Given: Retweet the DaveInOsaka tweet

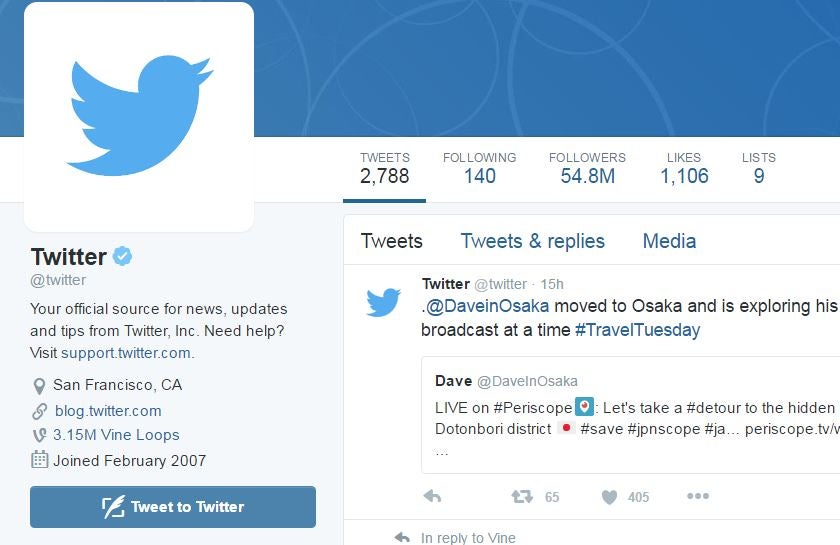Looking at the screenshot, I should coord(522,497).
